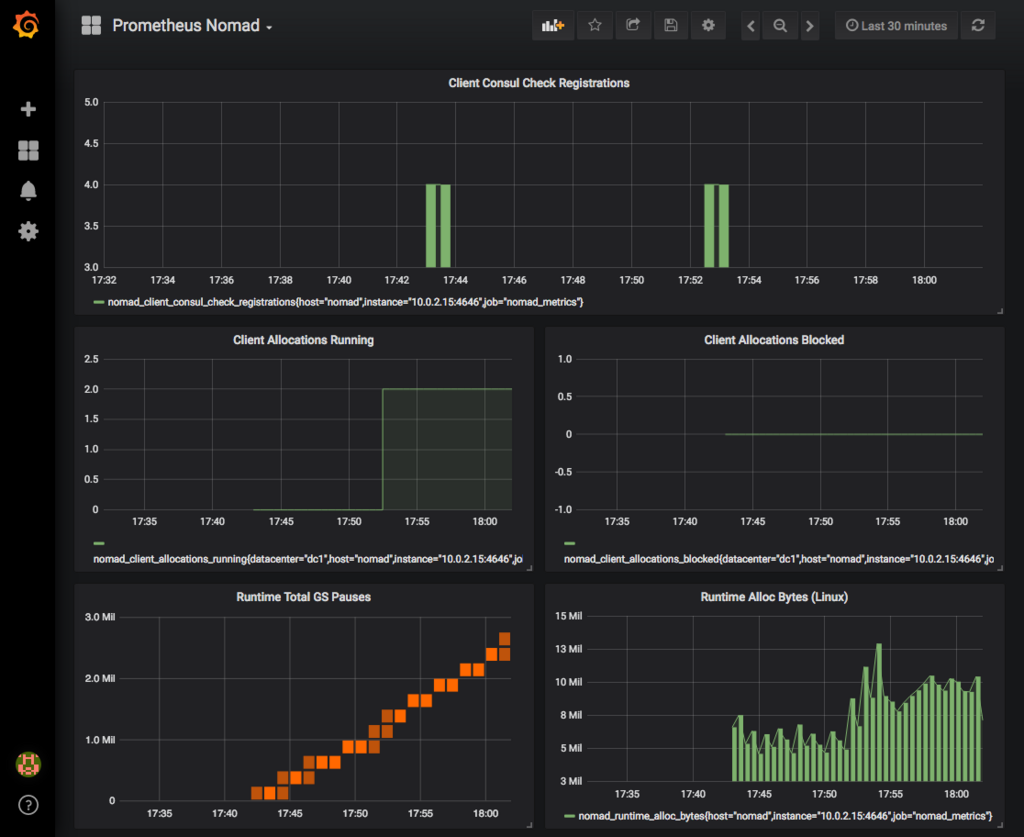
Task: Click resize handle of Consul Check Registrations panel
Action: [x=1000, y=311]
